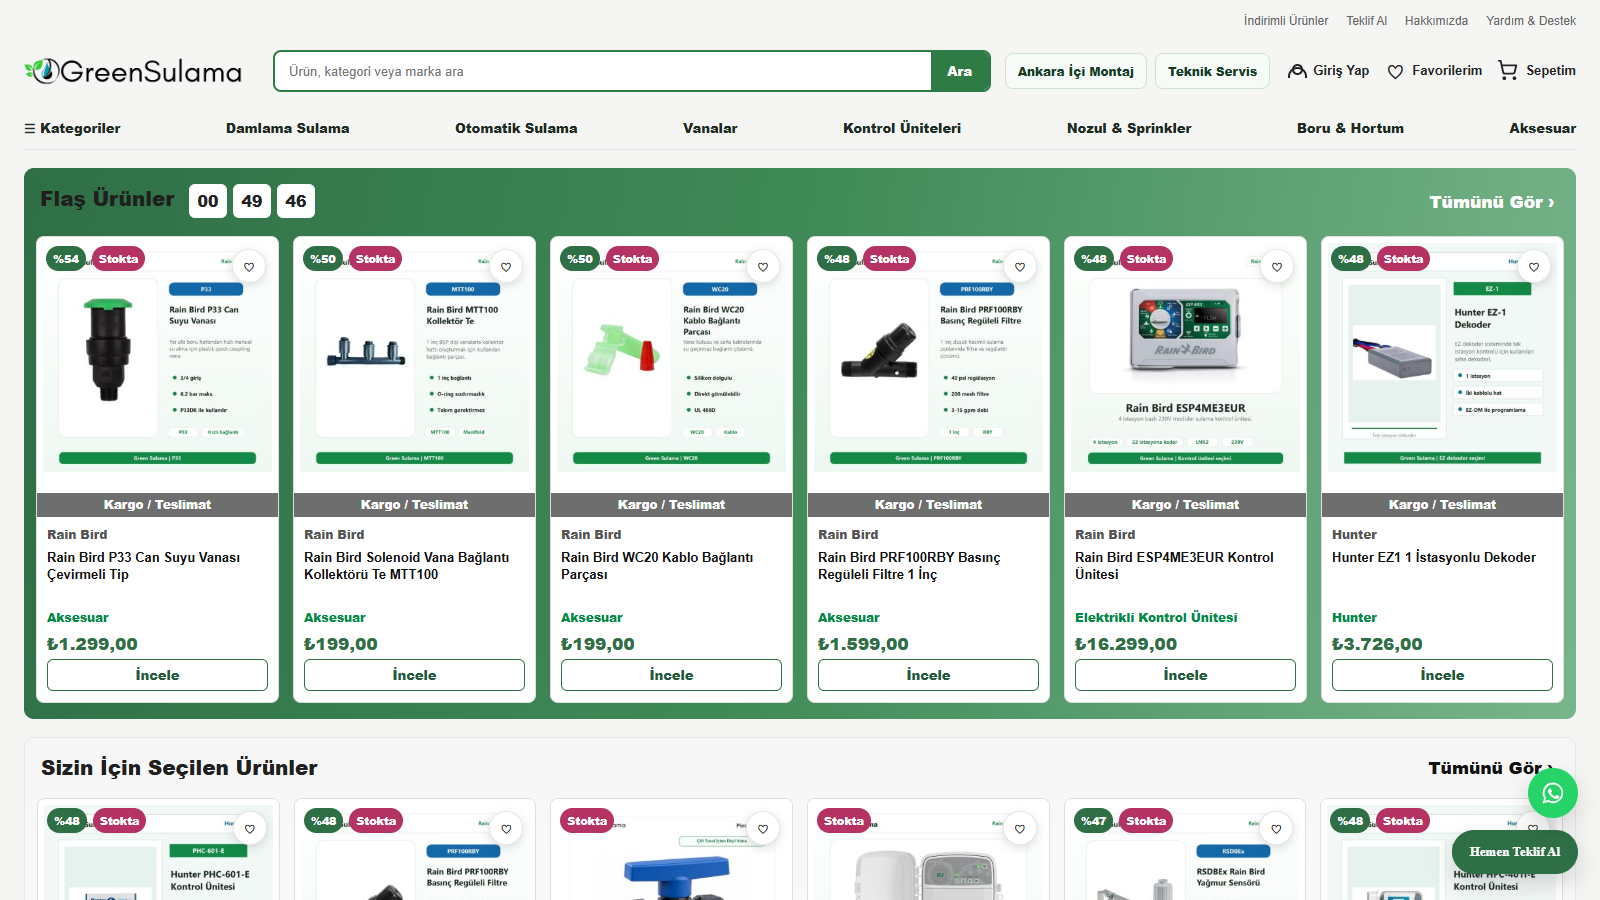This screenshot has width=1600, height=900.
Task: Open Otomatik Sulama category
Action: [516, 128]
